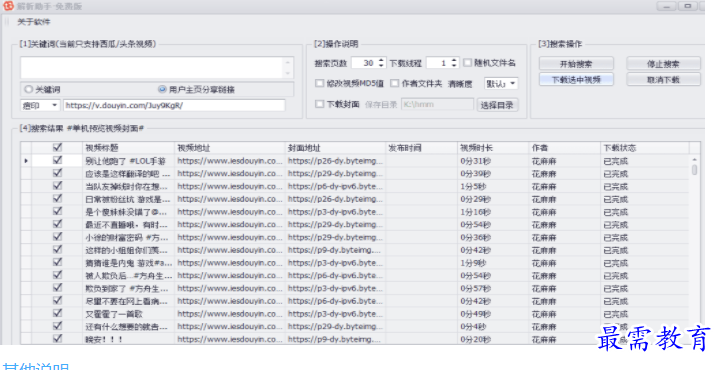Decrease the 下载线程 value with the down arrow
Viewport: 719px width, 370px height.
coord(454,66)
